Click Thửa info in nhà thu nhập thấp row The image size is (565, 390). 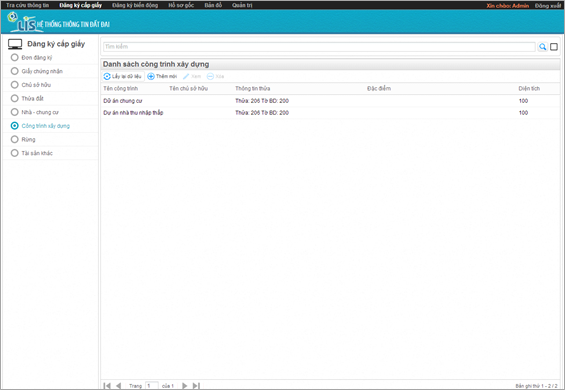coord(262,113)
